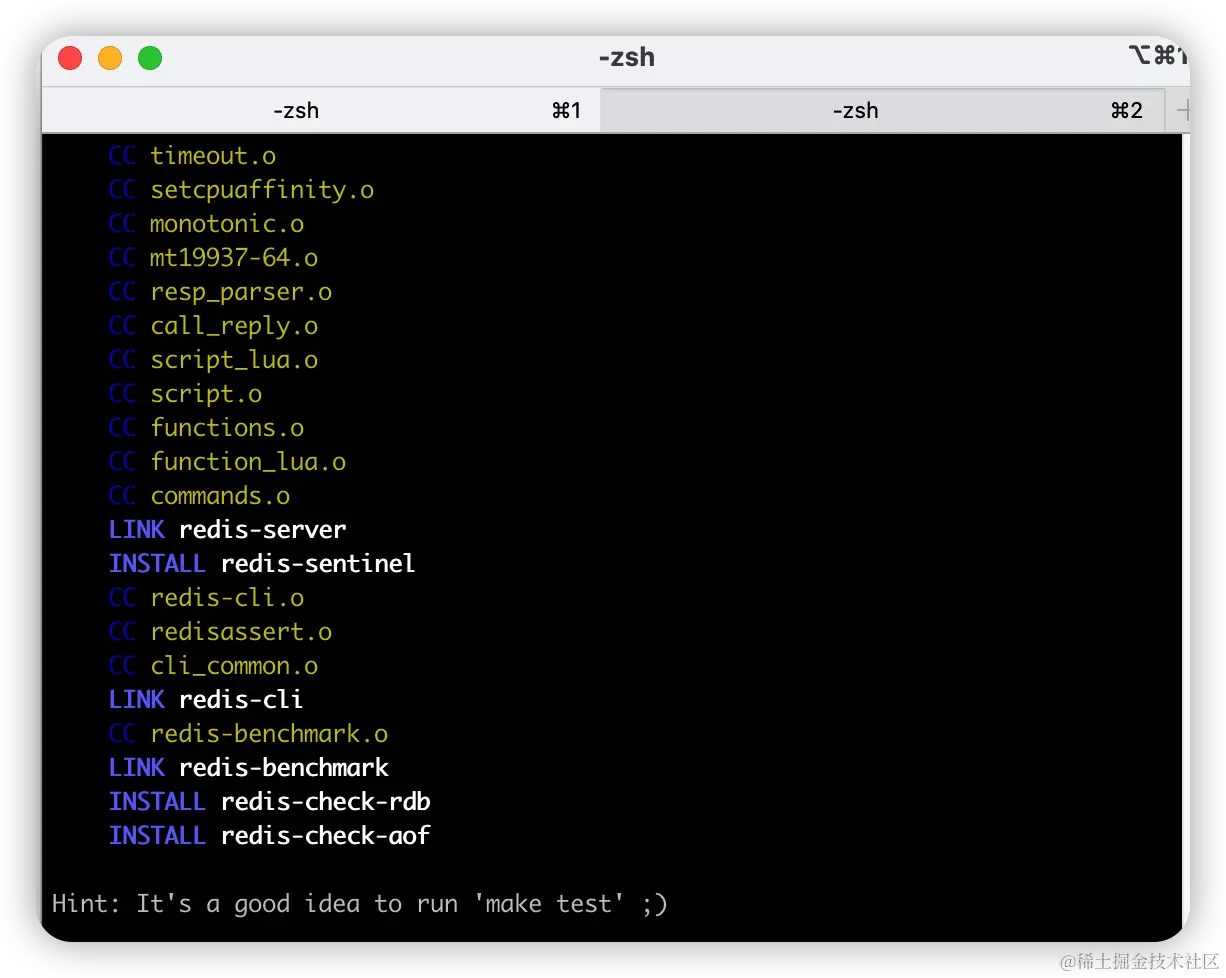Click redis-benchmark on the LINK line

pyautogui.click(x=284, y=768)
